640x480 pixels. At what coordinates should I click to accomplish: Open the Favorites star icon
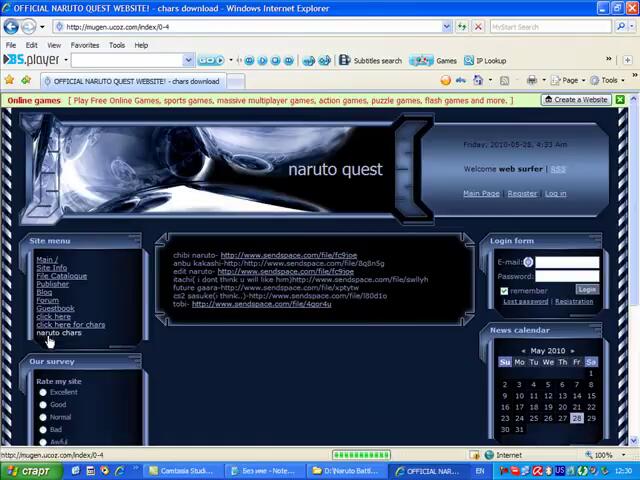9,81
